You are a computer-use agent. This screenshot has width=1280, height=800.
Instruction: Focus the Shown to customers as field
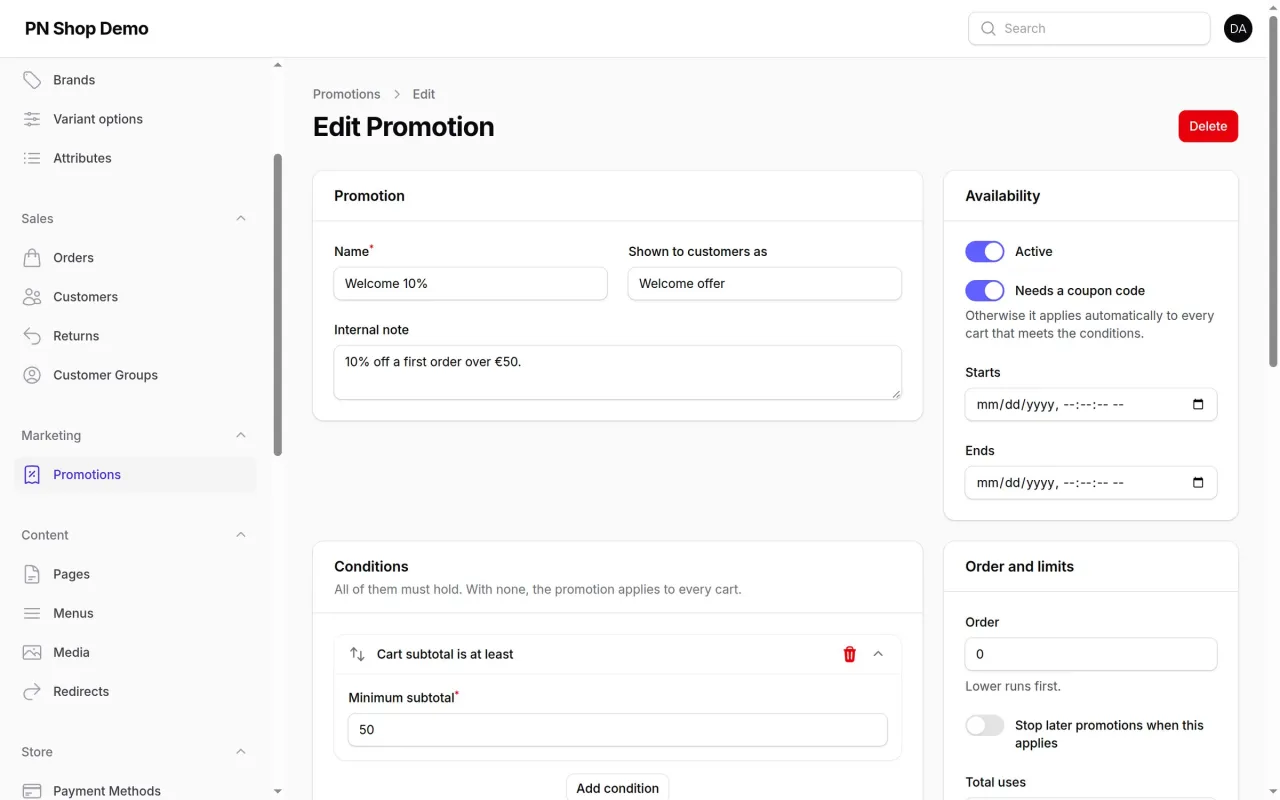click(764, 284)
